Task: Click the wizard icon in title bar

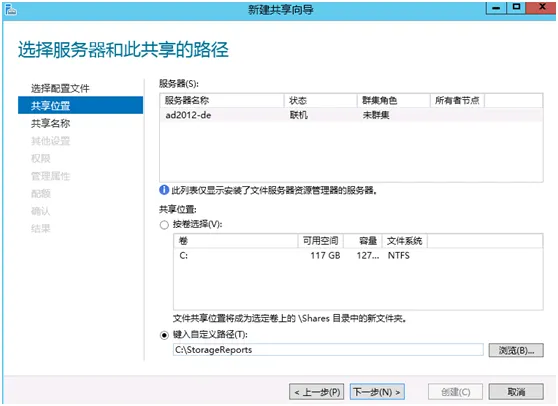Action: click(x=11, y=10)
